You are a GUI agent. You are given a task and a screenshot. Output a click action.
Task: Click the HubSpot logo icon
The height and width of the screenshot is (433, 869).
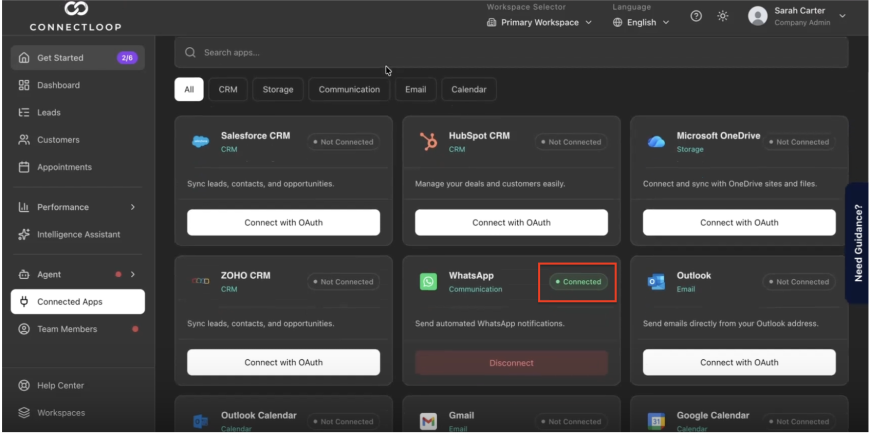click(x=428, y=142)
